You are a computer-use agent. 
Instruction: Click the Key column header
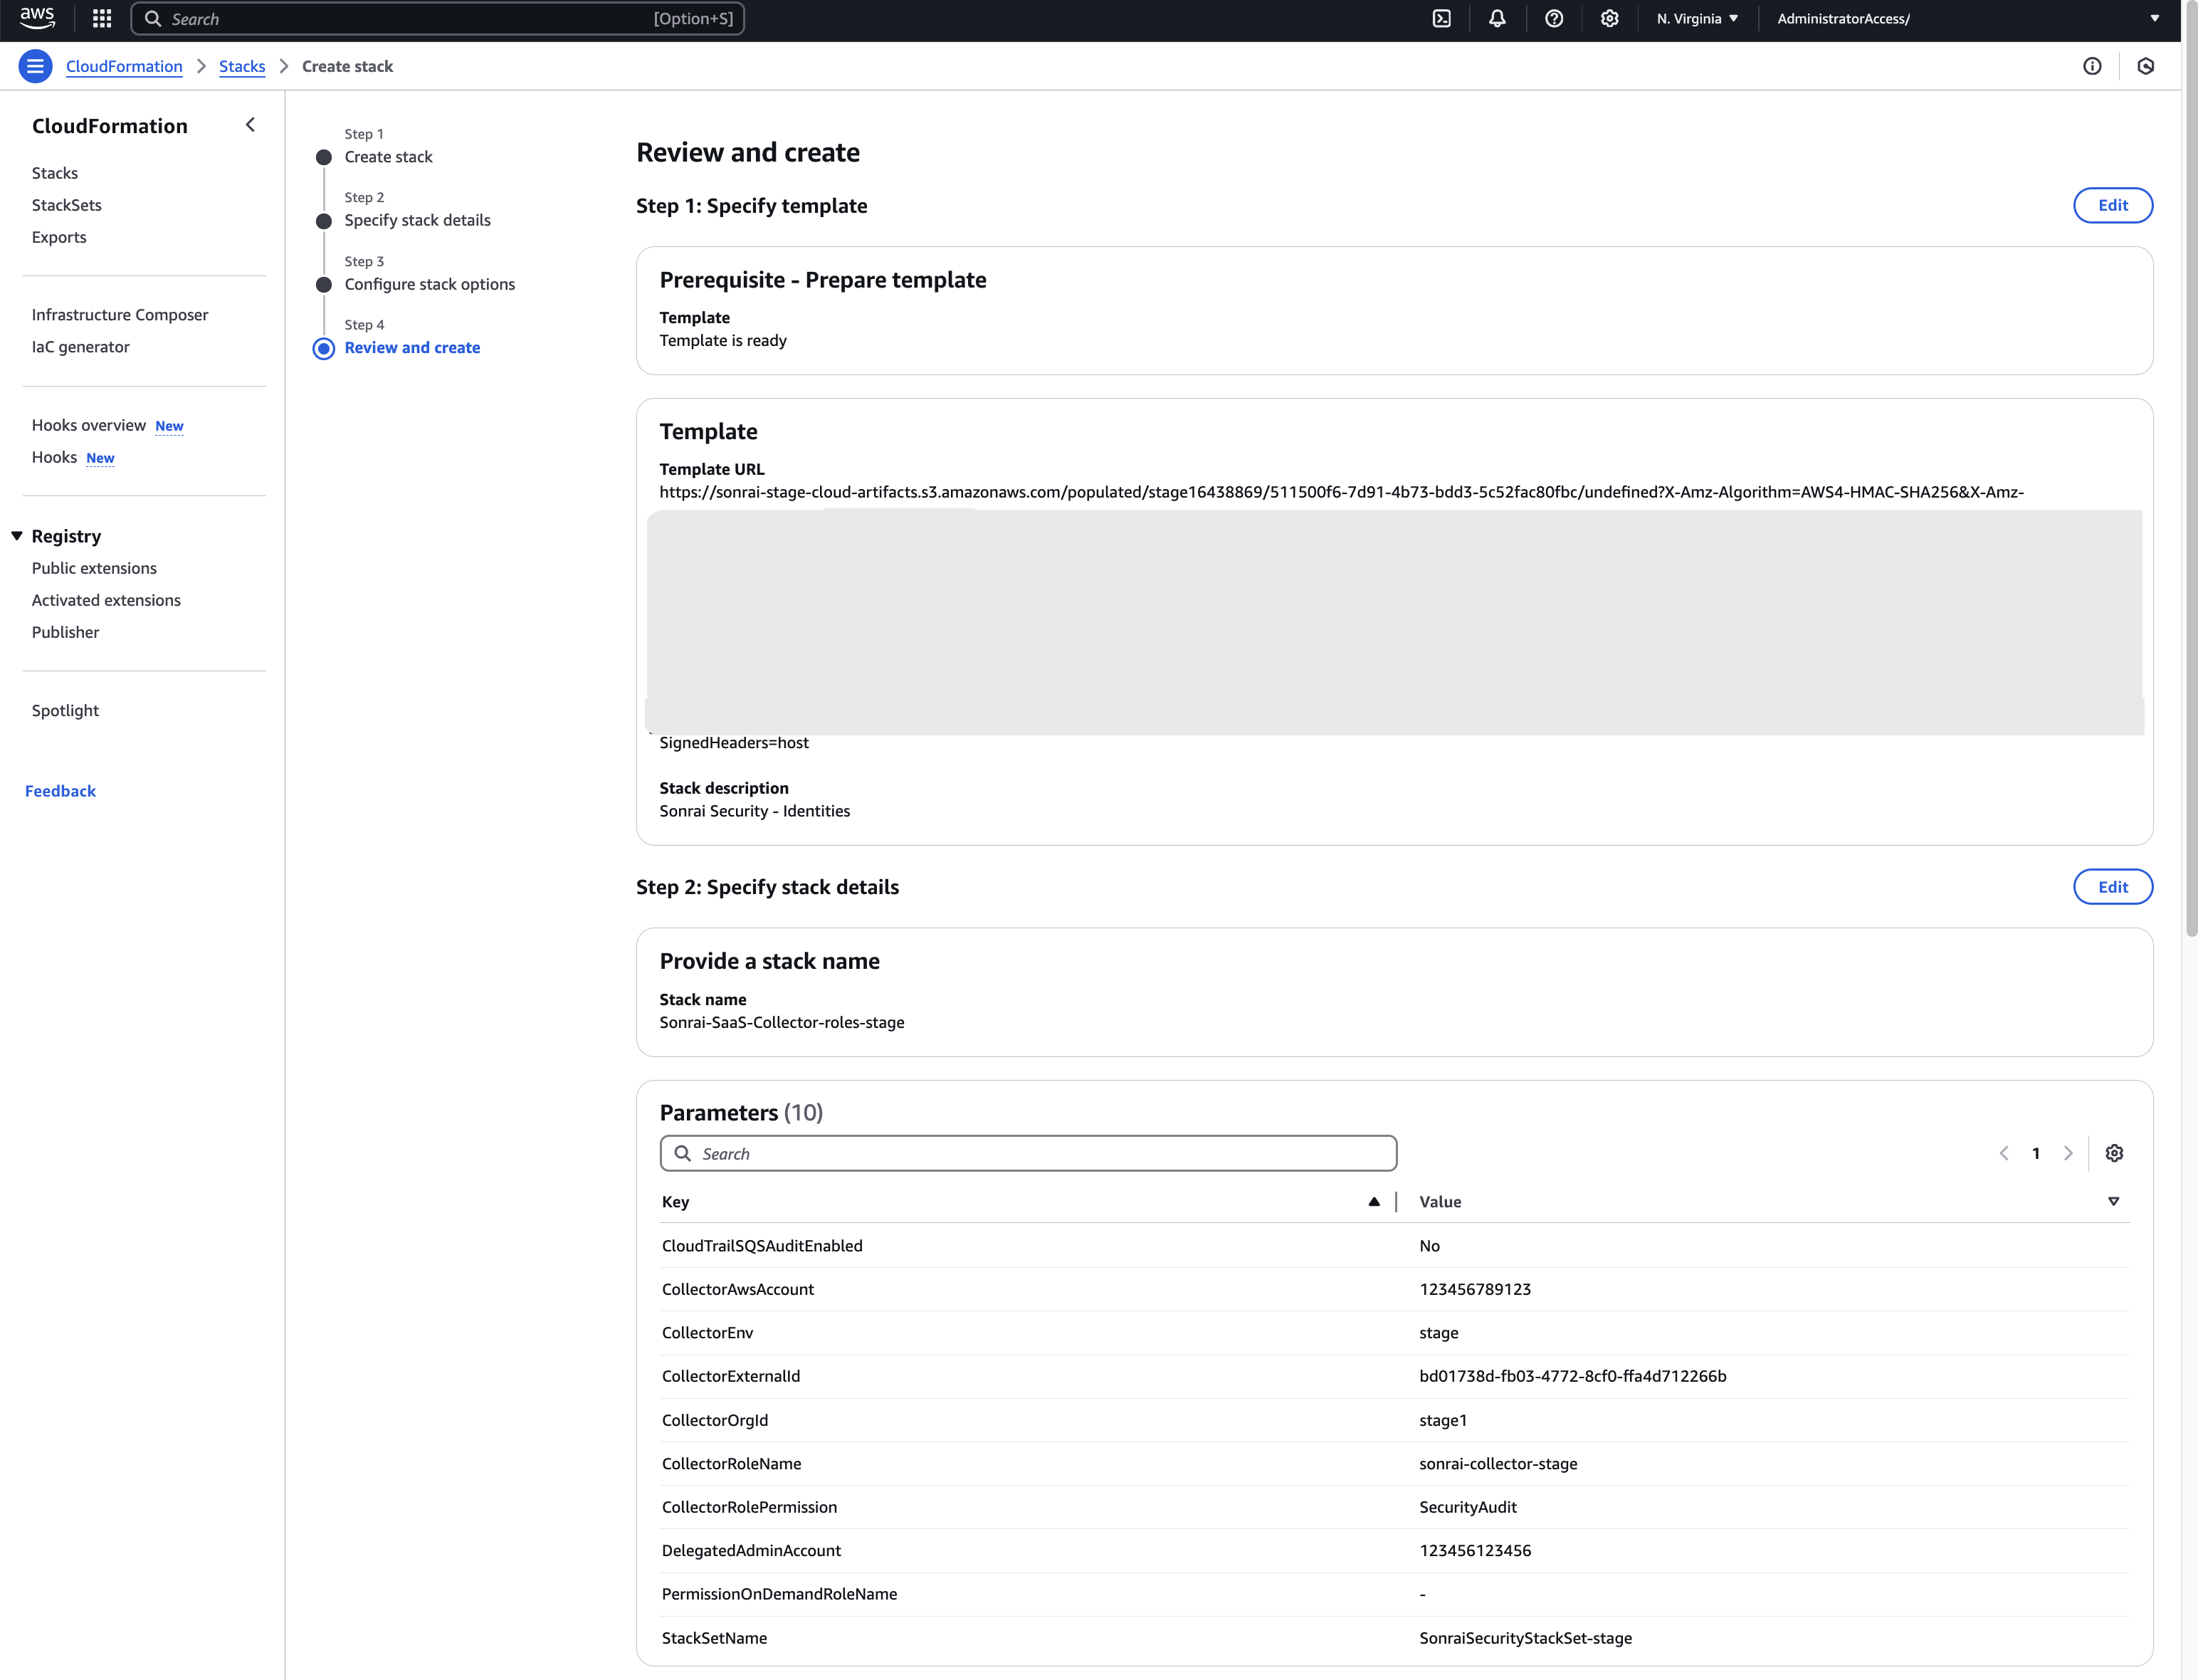click(x=676, y=1202)
